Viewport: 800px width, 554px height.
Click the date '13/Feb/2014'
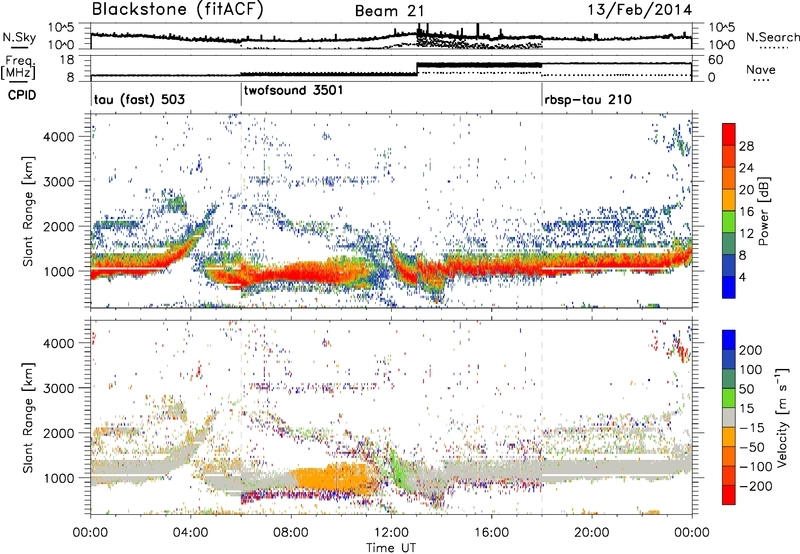[x=639, y=10]
